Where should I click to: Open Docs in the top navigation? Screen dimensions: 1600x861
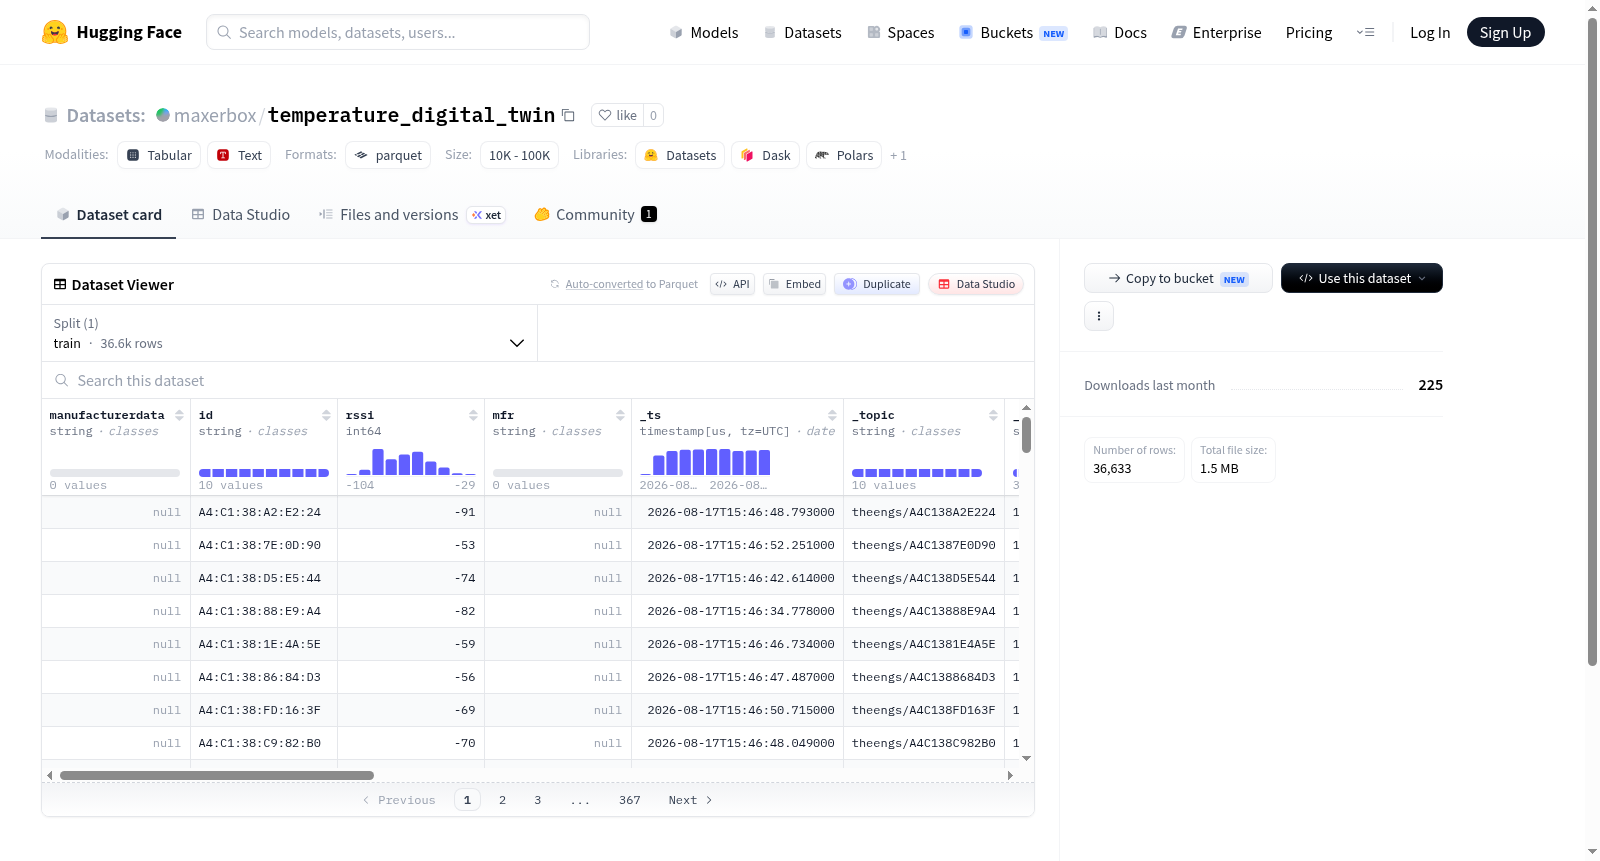[x=1120, y=33]
